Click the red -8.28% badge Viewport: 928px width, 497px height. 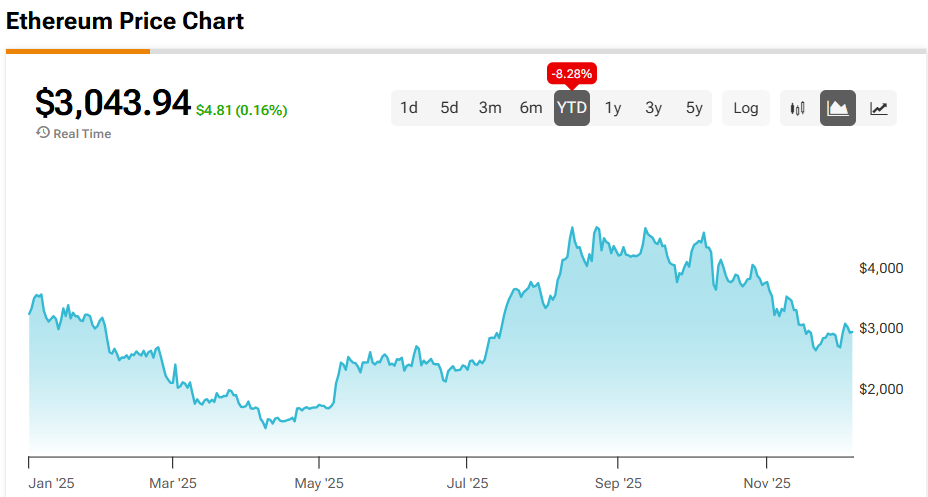click(572, 74)
